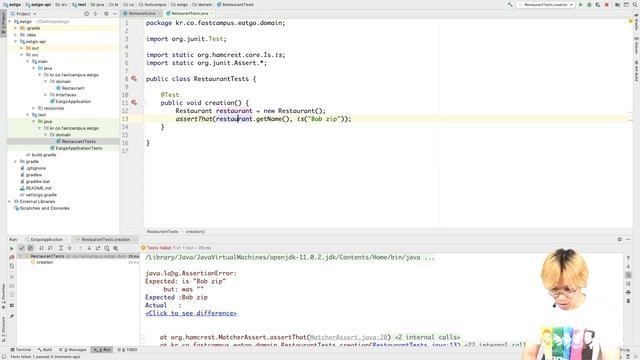
Task: Click the green Run button in top toolbar
Action: click(x=581, y=4)
